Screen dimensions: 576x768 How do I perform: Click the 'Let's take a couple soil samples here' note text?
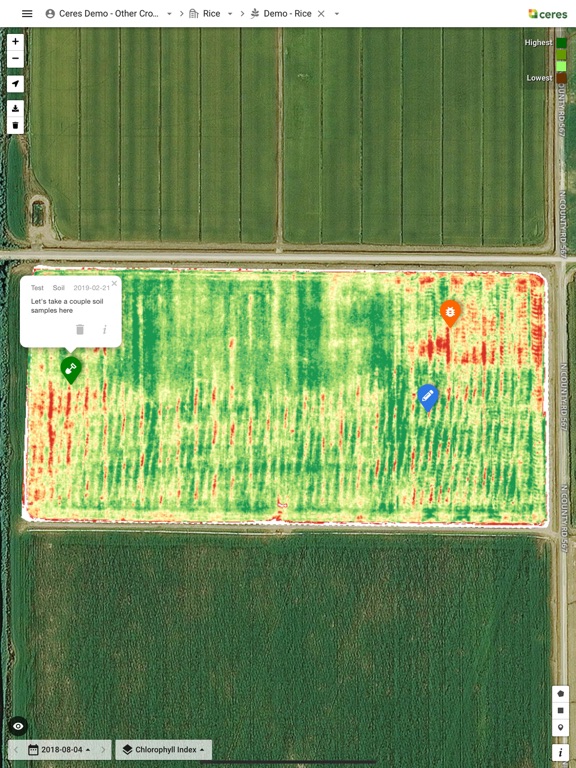[67, 306]
